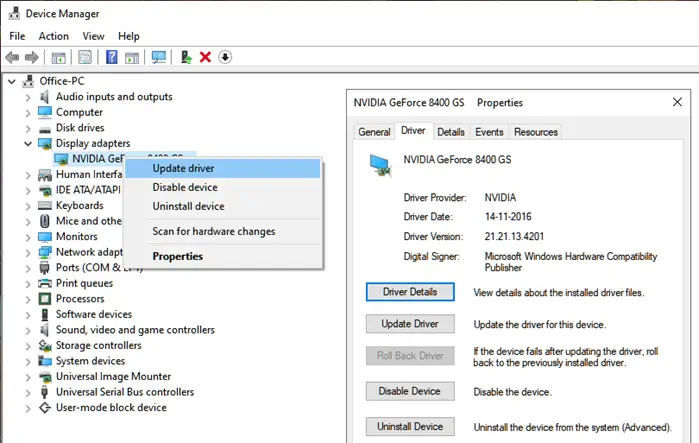Viewport: 699px width, 443px height.
Task: Expand the Processors category
Action: tap(28, 299)
